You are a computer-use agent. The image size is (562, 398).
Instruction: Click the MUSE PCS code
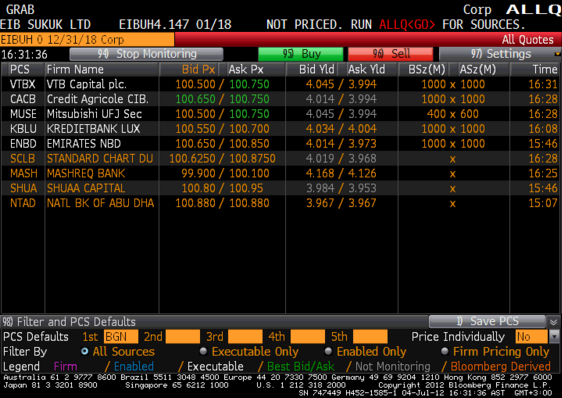pos(23,114)
